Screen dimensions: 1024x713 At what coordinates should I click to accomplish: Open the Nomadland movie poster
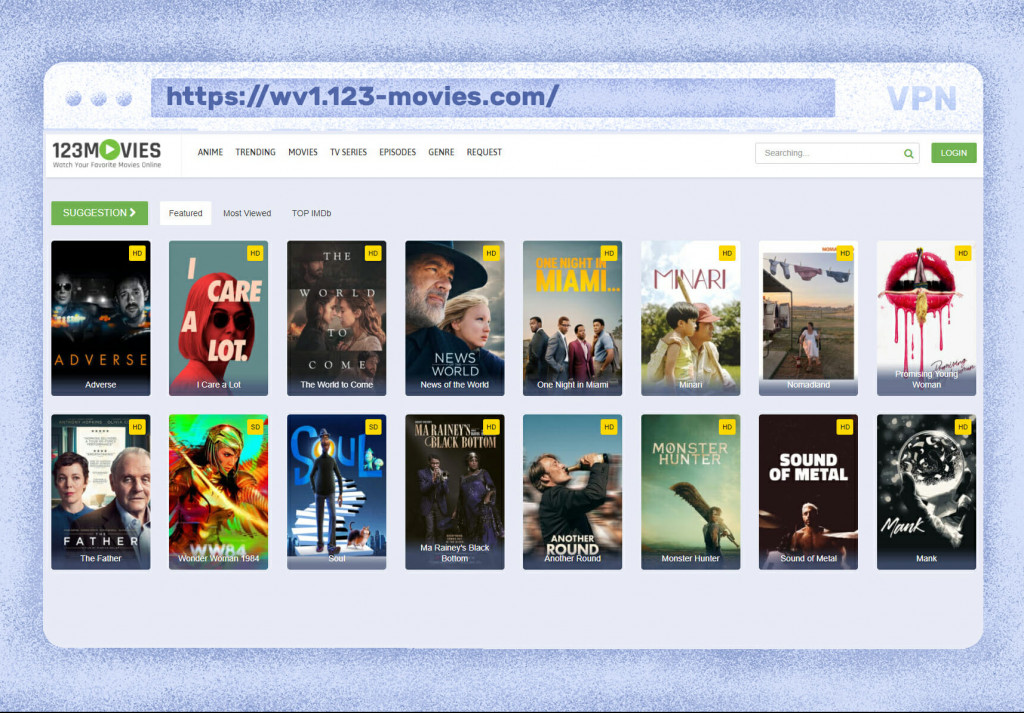[x=808, y=318]
